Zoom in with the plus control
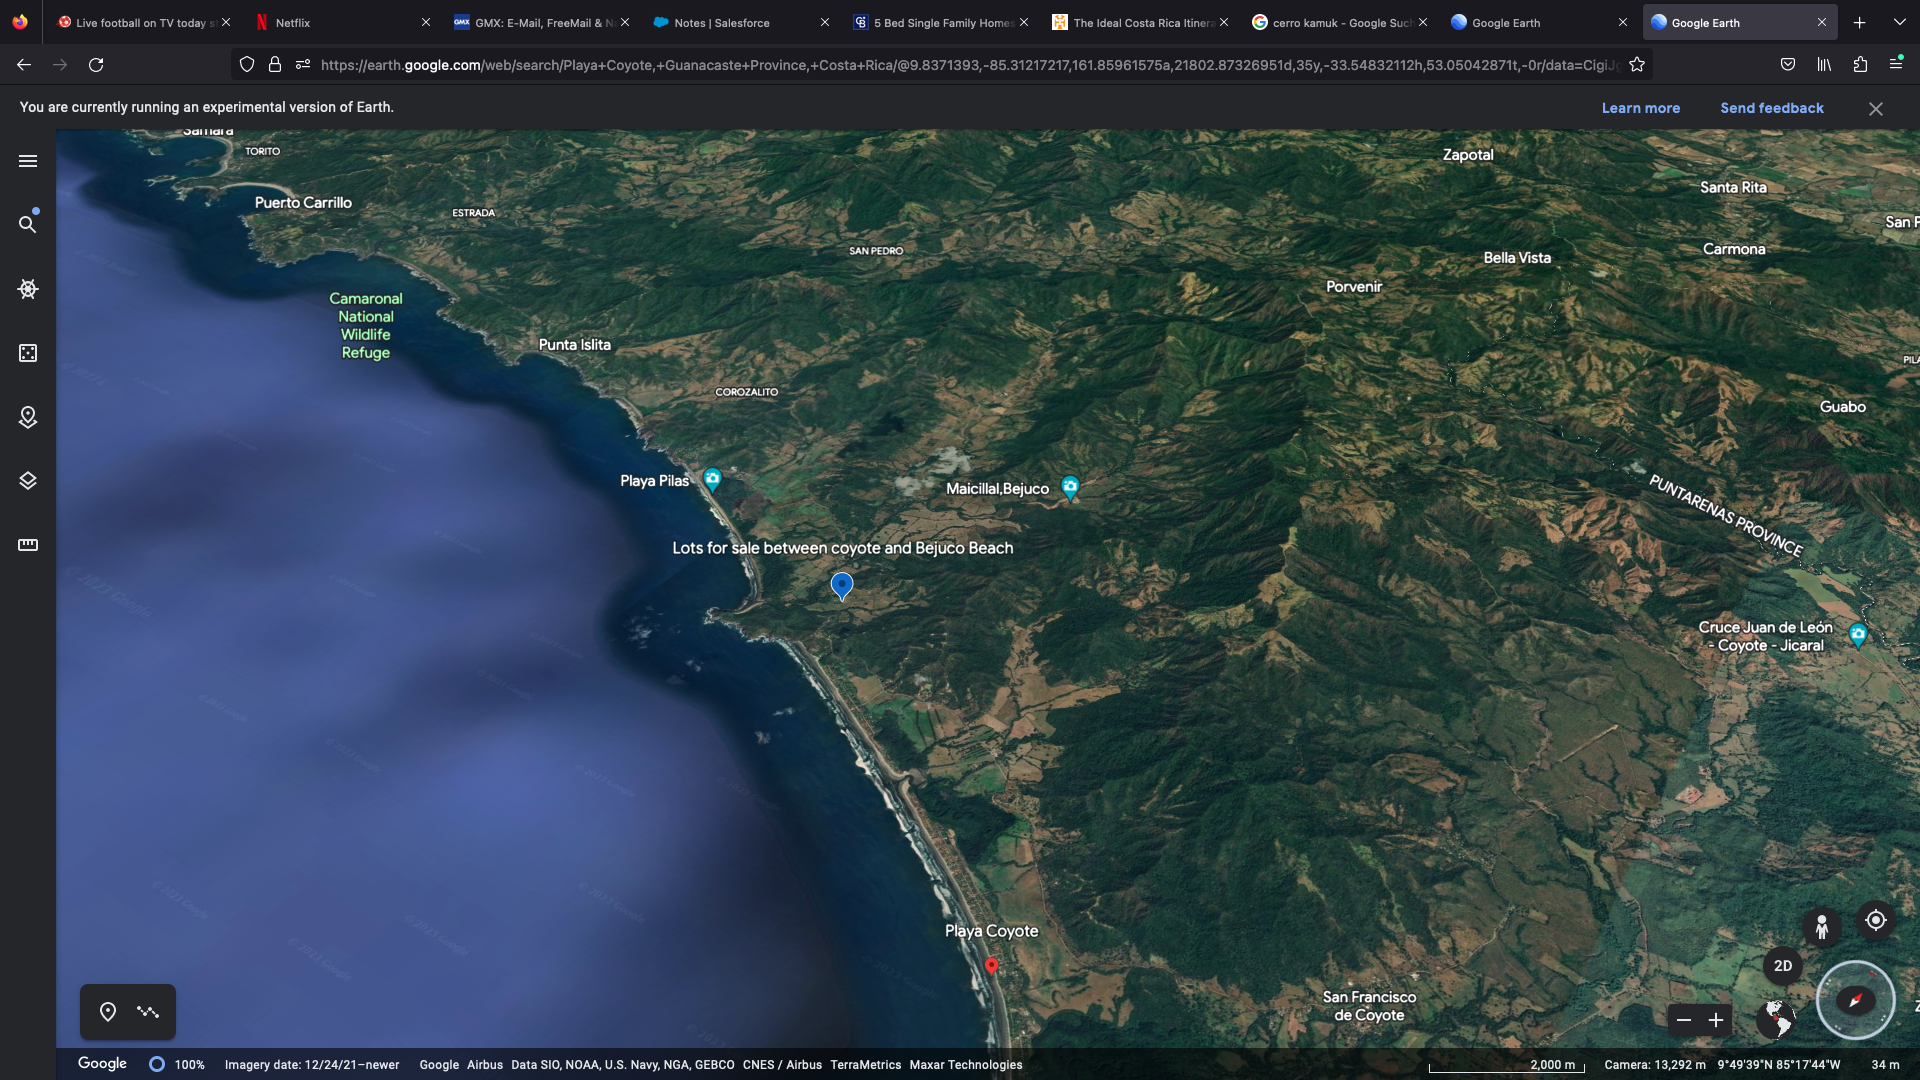Viewport: 1920px width, 1080px height. tap(1716, 1020)
